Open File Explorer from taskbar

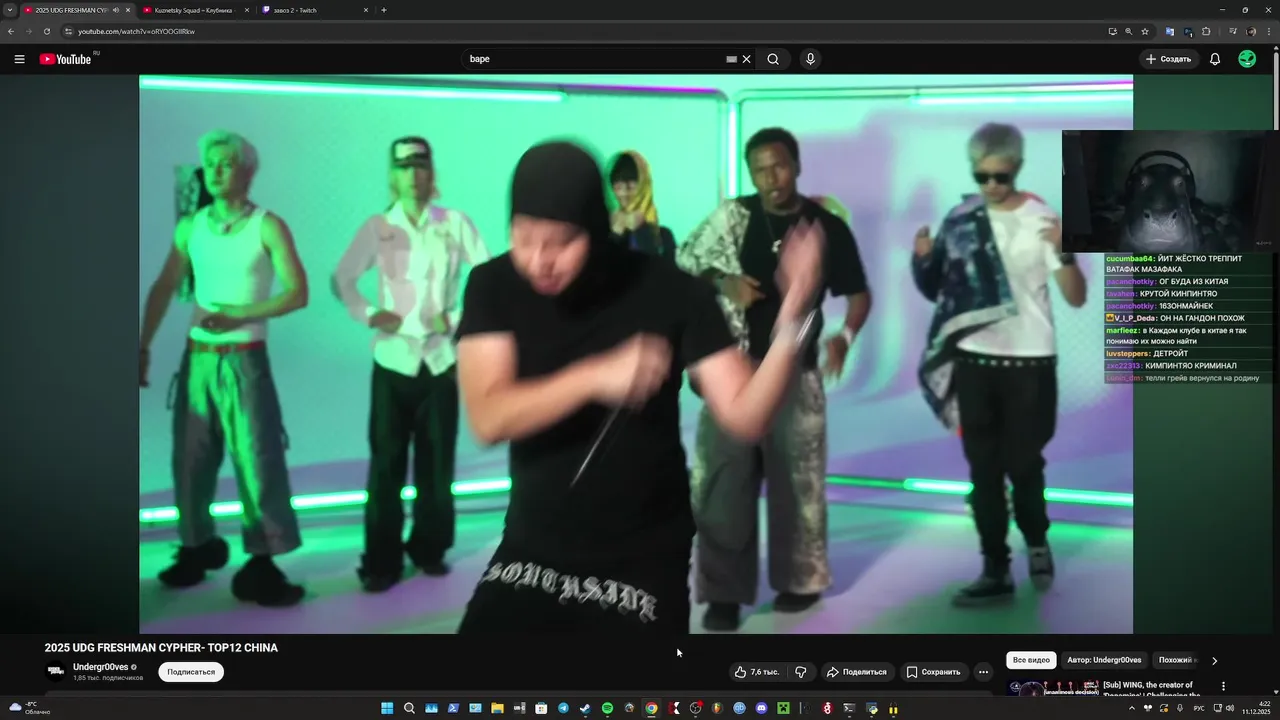click(497, 708)
